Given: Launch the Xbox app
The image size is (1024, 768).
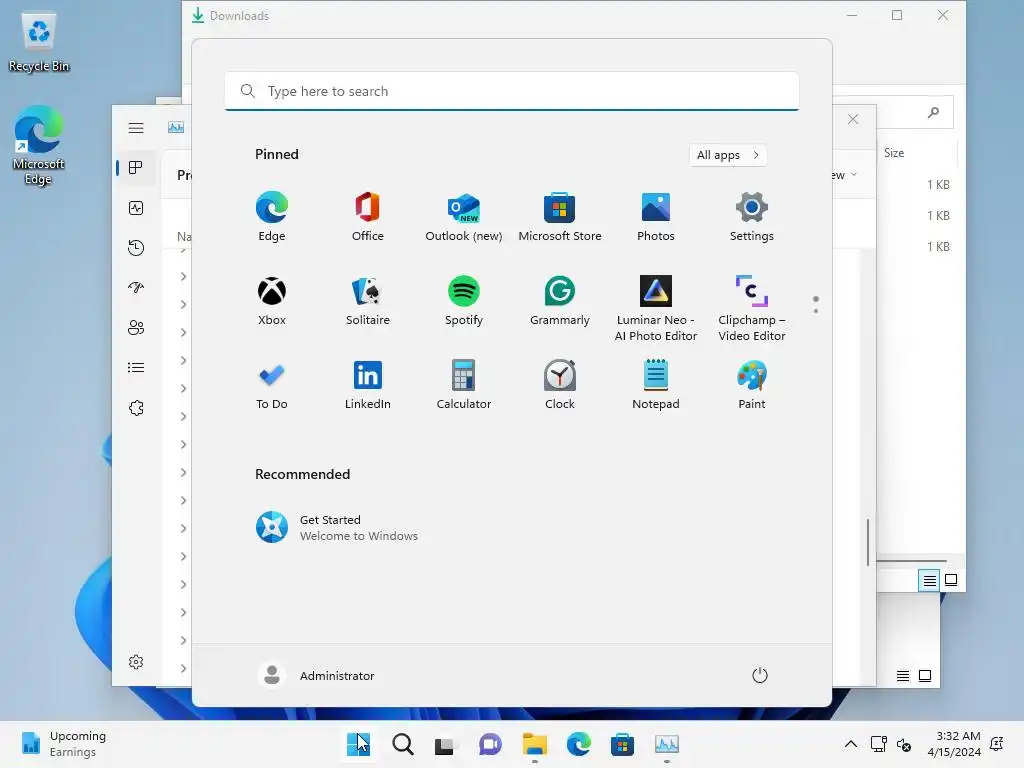Looking at the screenshot, I should point(272,300).
